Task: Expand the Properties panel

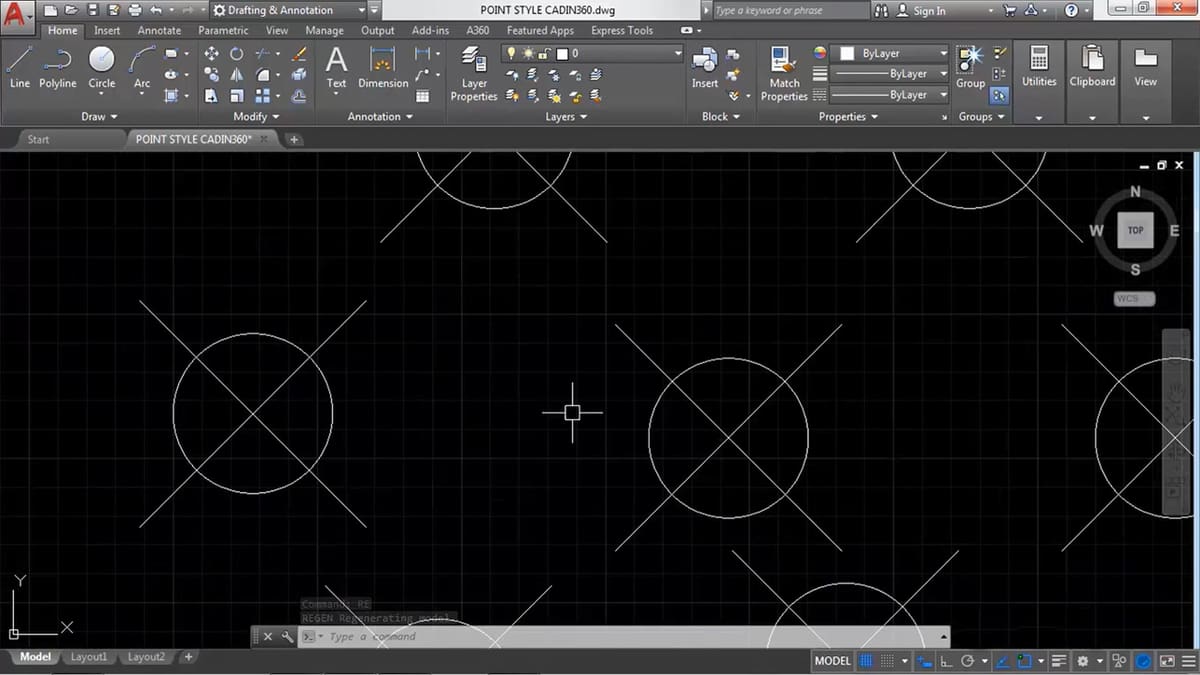Action: tap(848, 117)
